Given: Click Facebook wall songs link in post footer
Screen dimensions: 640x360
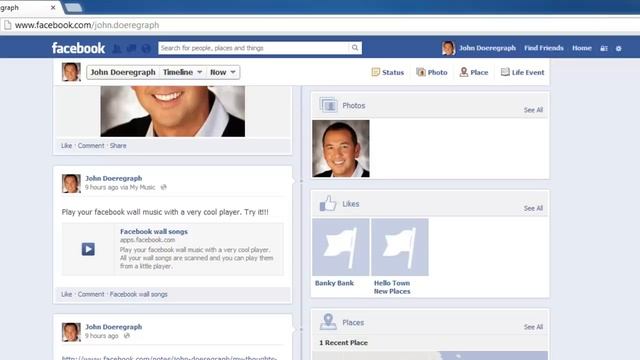Looking at the screenshot, I should click(x=138, y=294).
